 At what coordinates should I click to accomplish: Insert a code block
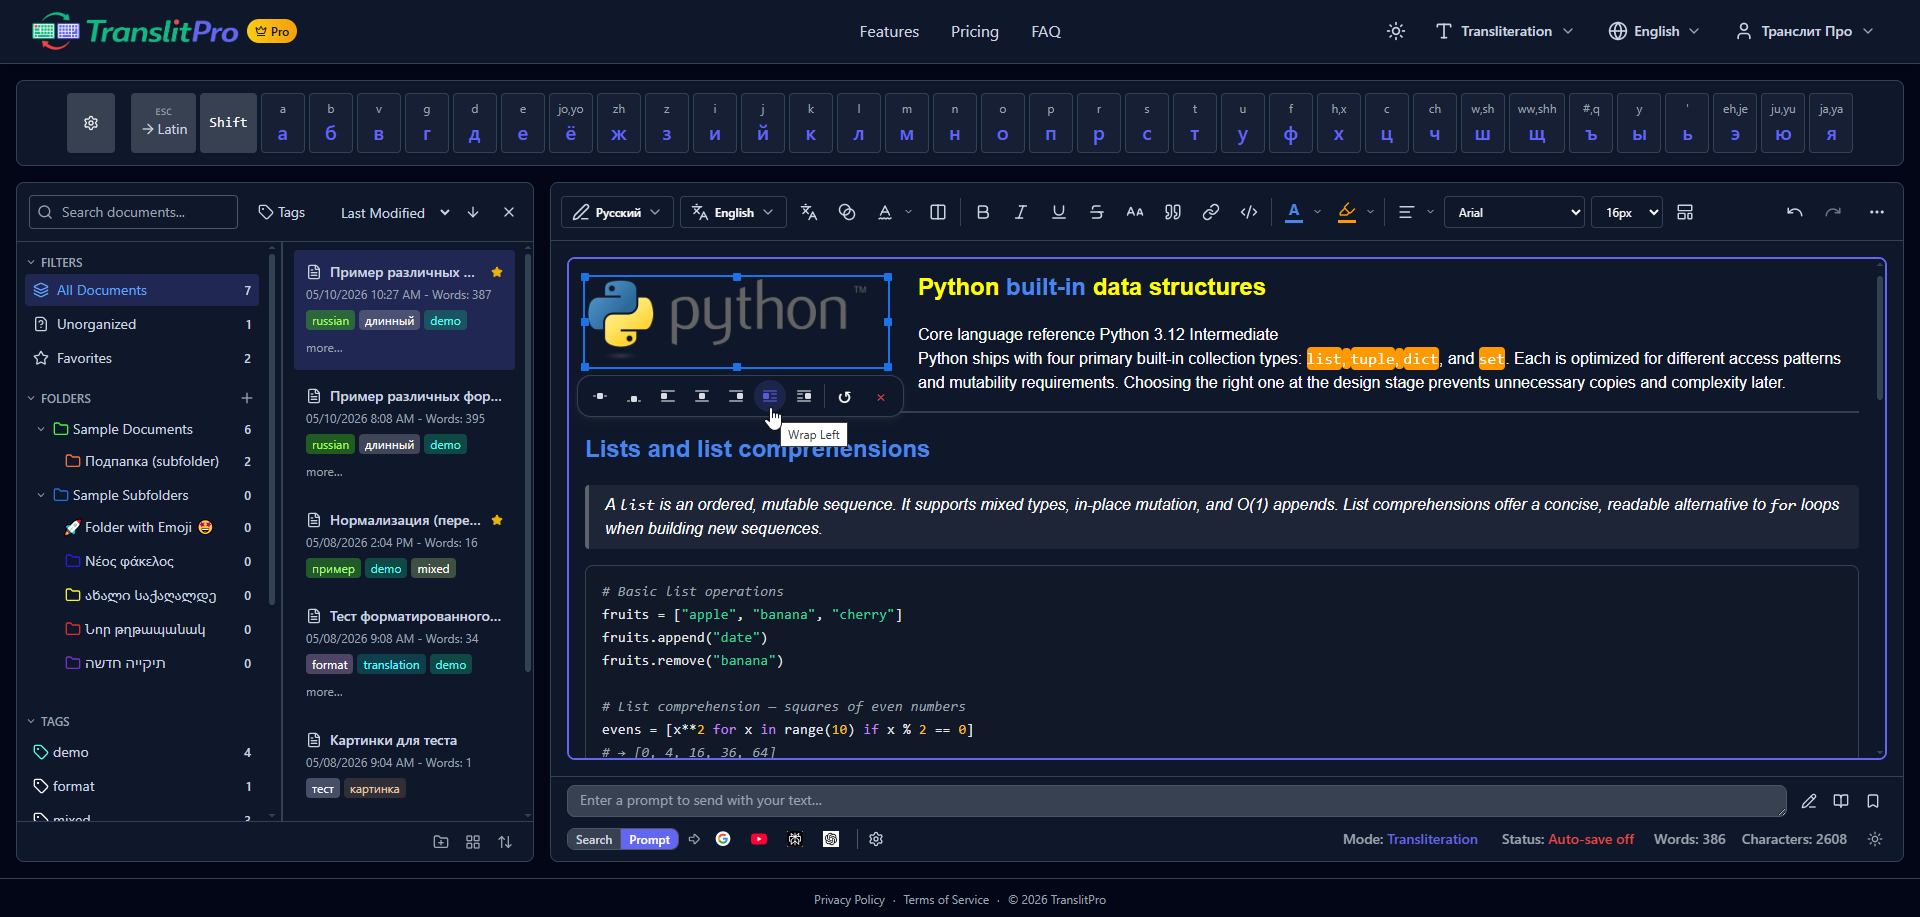click(x=1248, y=212)
